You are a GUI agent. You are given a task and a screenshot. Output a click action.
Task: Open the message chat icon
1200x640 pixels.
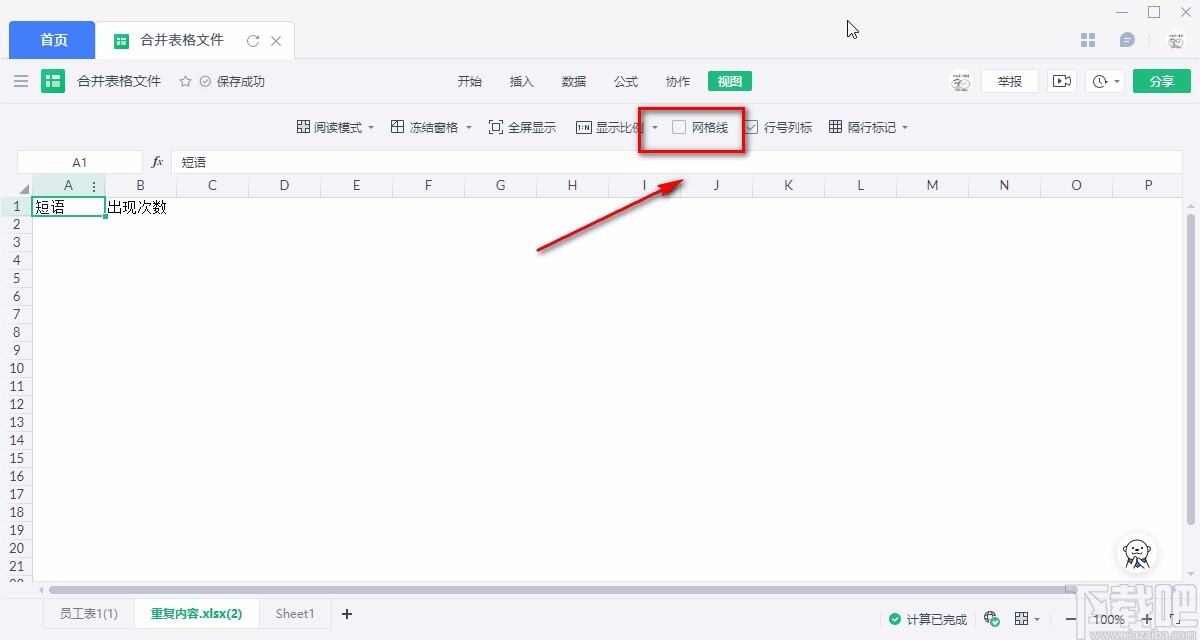tap(1127, 40)
